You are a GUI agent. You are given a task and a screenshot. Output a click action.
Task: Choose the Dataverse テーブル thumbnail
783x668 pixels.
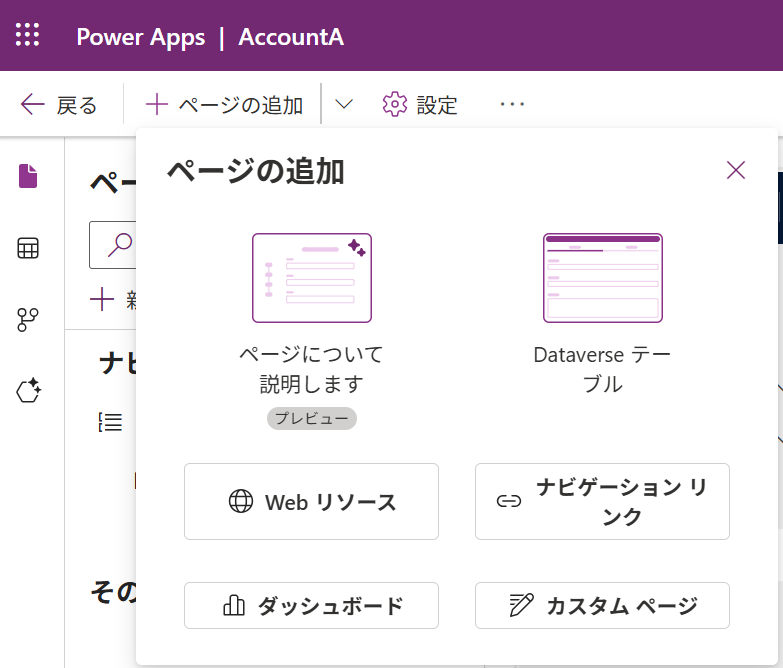click(x=603, y=278)
